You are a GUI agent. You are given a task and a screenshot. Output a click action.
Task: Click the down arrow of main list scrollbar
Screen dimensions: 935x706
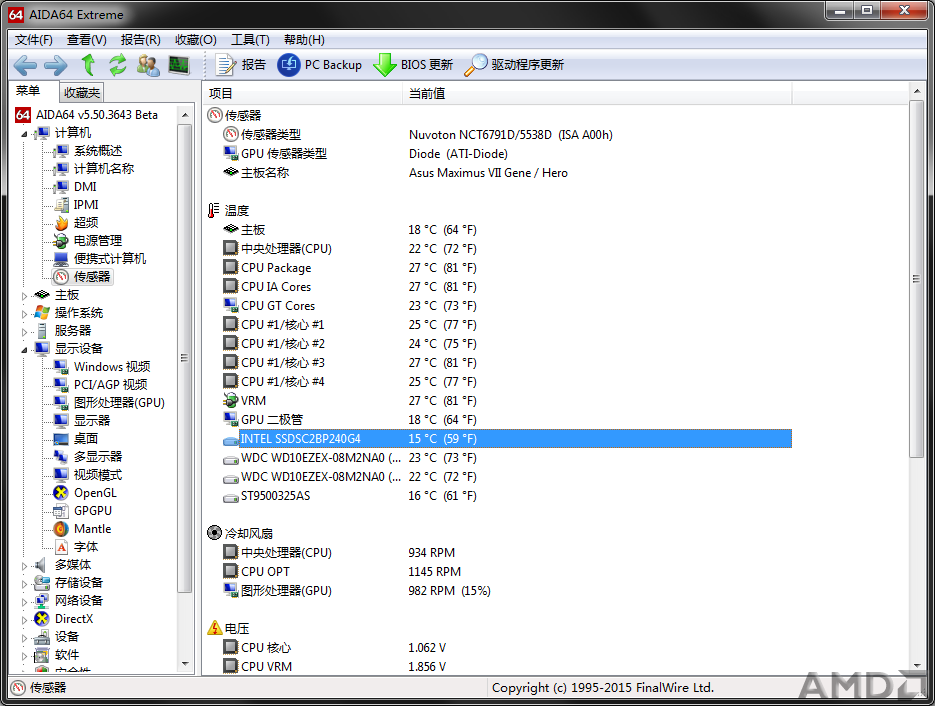point(917,665)
